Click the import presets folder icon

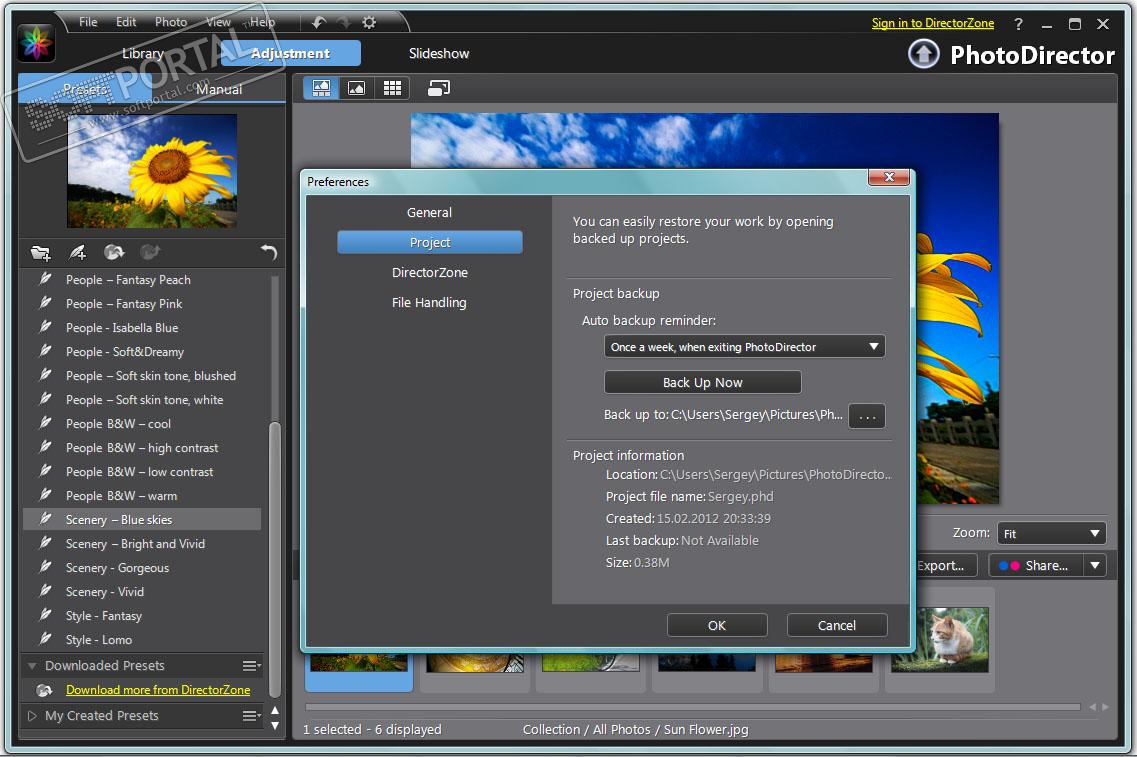pyautogui.click(x=41, y=252)
